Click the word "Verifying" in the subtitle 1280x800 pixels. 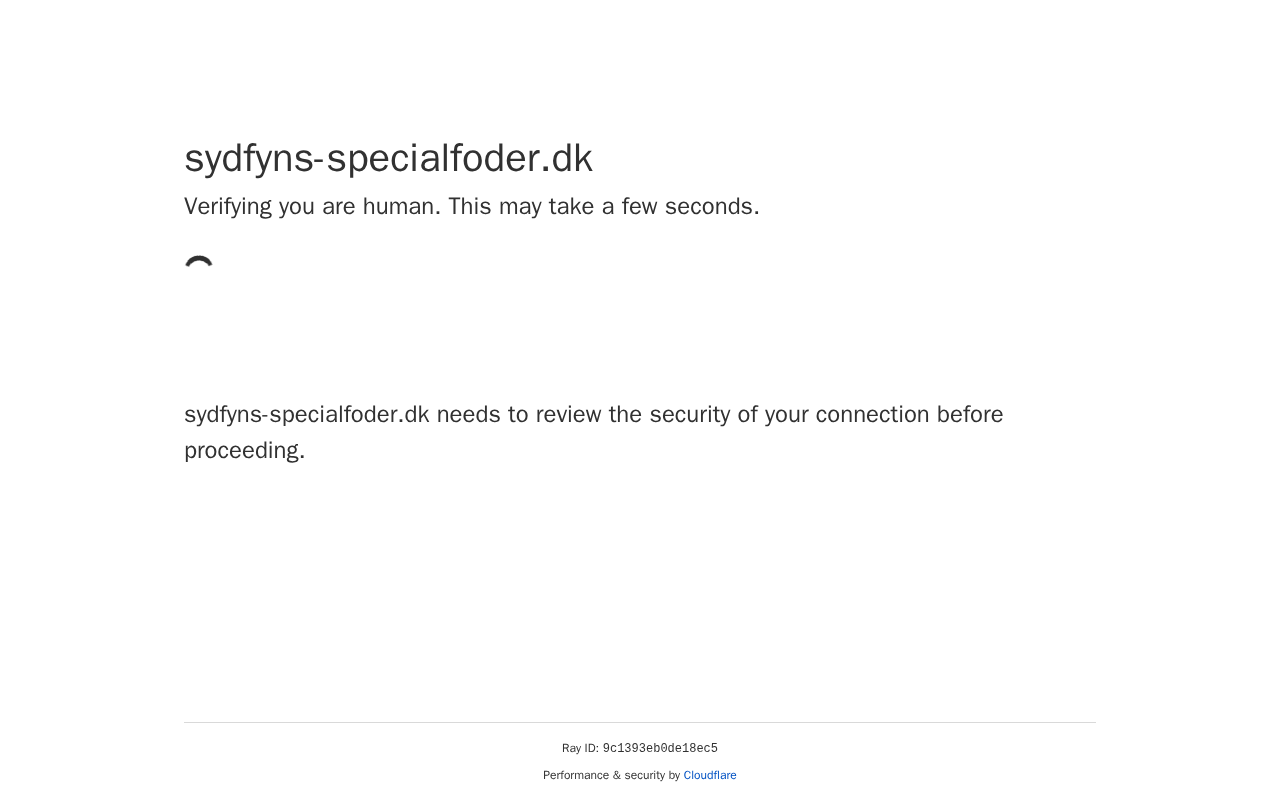click(x=228, y=207)
